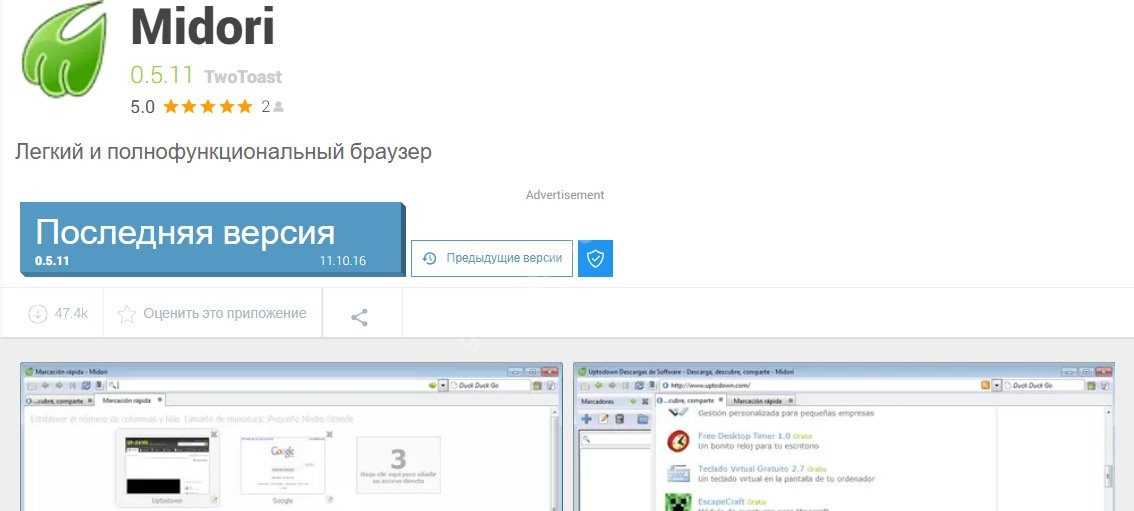Close the Marcadores side panel
The width and height of the screenshot is (1134, 511).
pos(645,401)
